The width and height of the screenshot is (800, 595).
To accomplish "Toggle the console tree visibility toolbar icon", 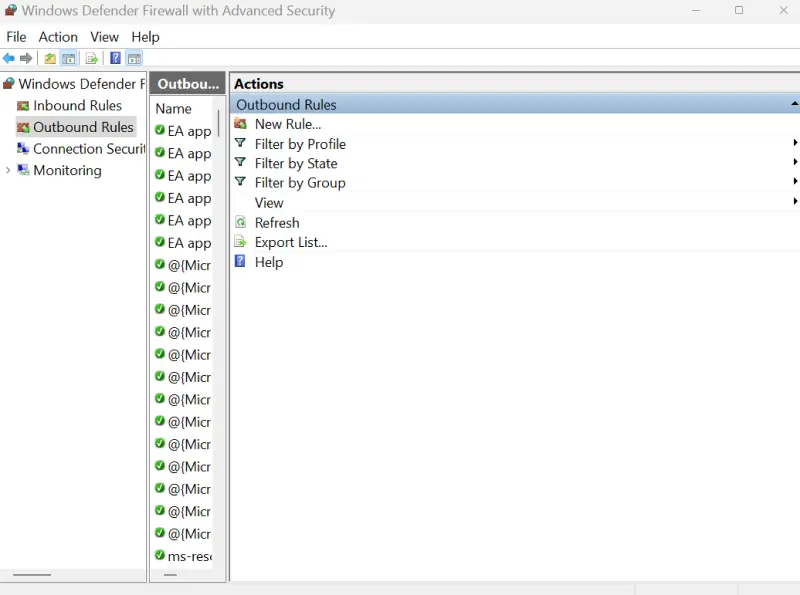I will click(x=68, y=58).
